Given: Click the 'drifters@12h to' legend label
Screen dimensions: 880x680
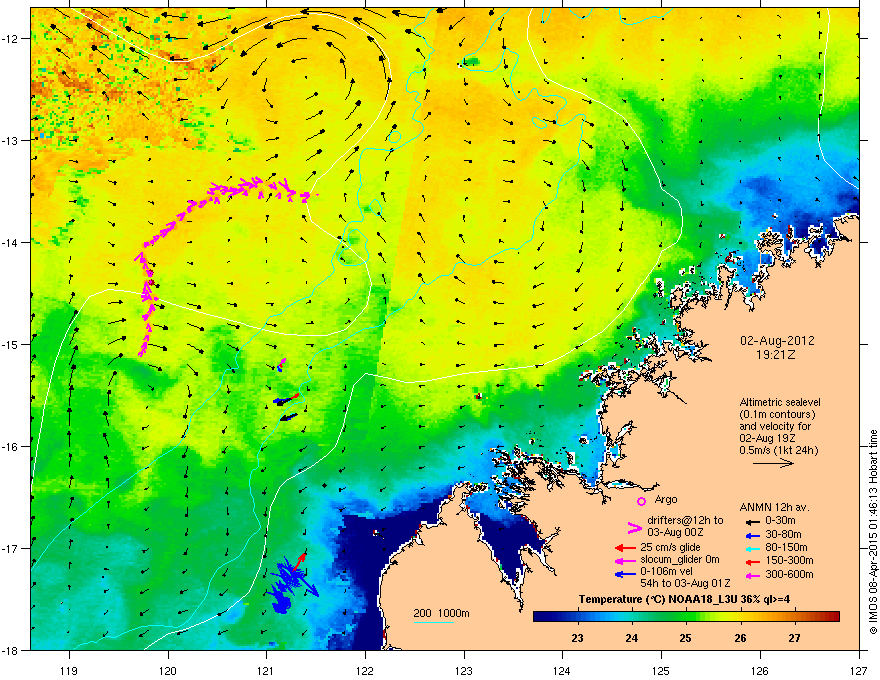Looking at the screenshot, I should [685, 520].
